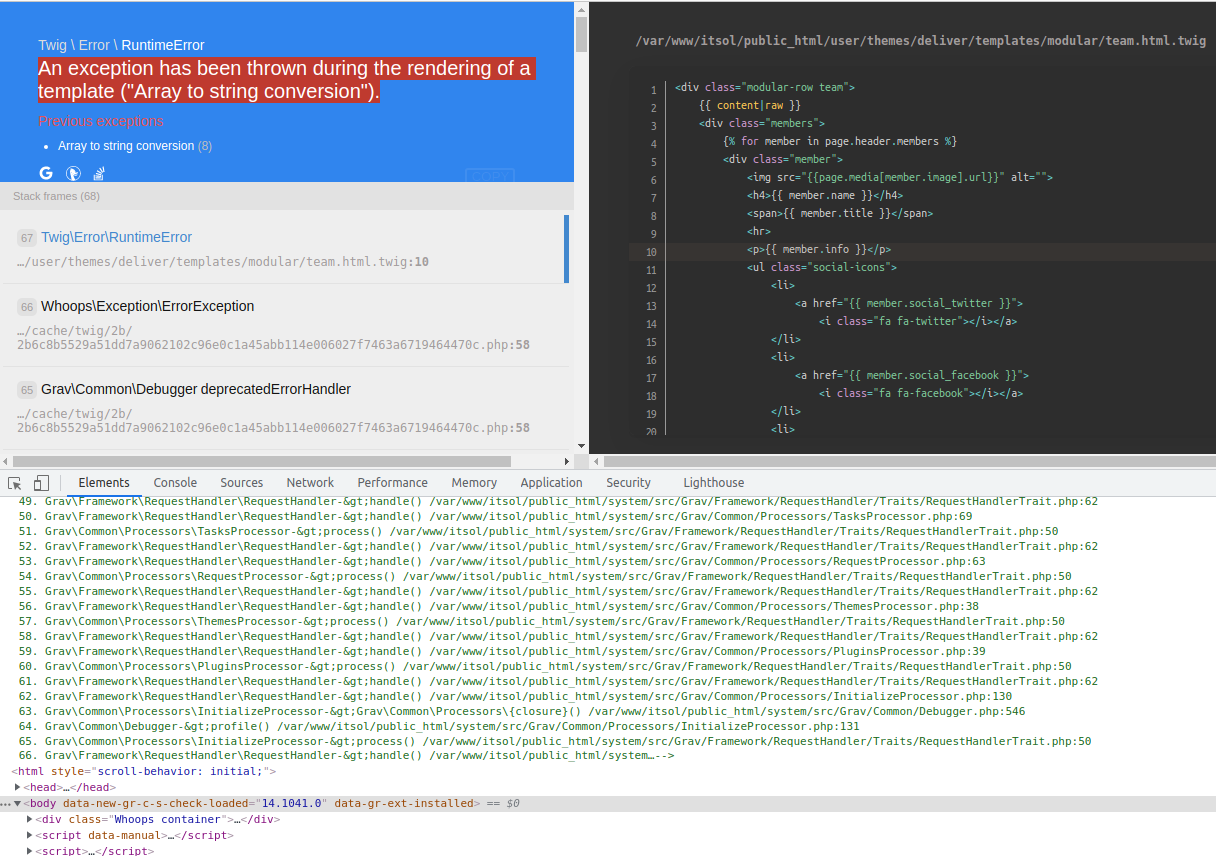The image size is (1216, 856).
Task: Click code line 17 member.social_facebook href
Action: point(911,375)
